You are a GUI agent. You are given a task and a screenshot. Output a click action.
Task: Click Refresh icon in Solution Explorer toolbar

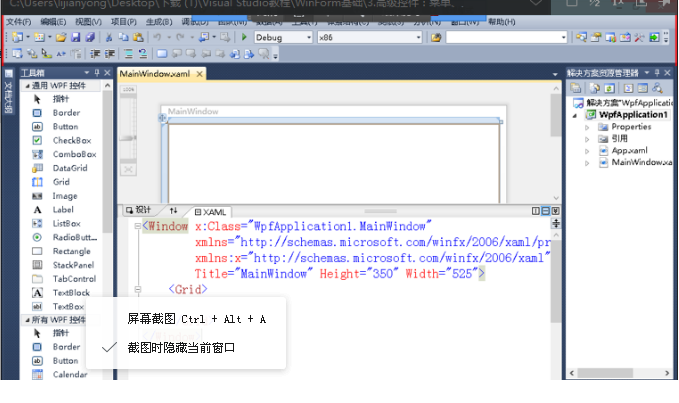[x=609, y=88]
